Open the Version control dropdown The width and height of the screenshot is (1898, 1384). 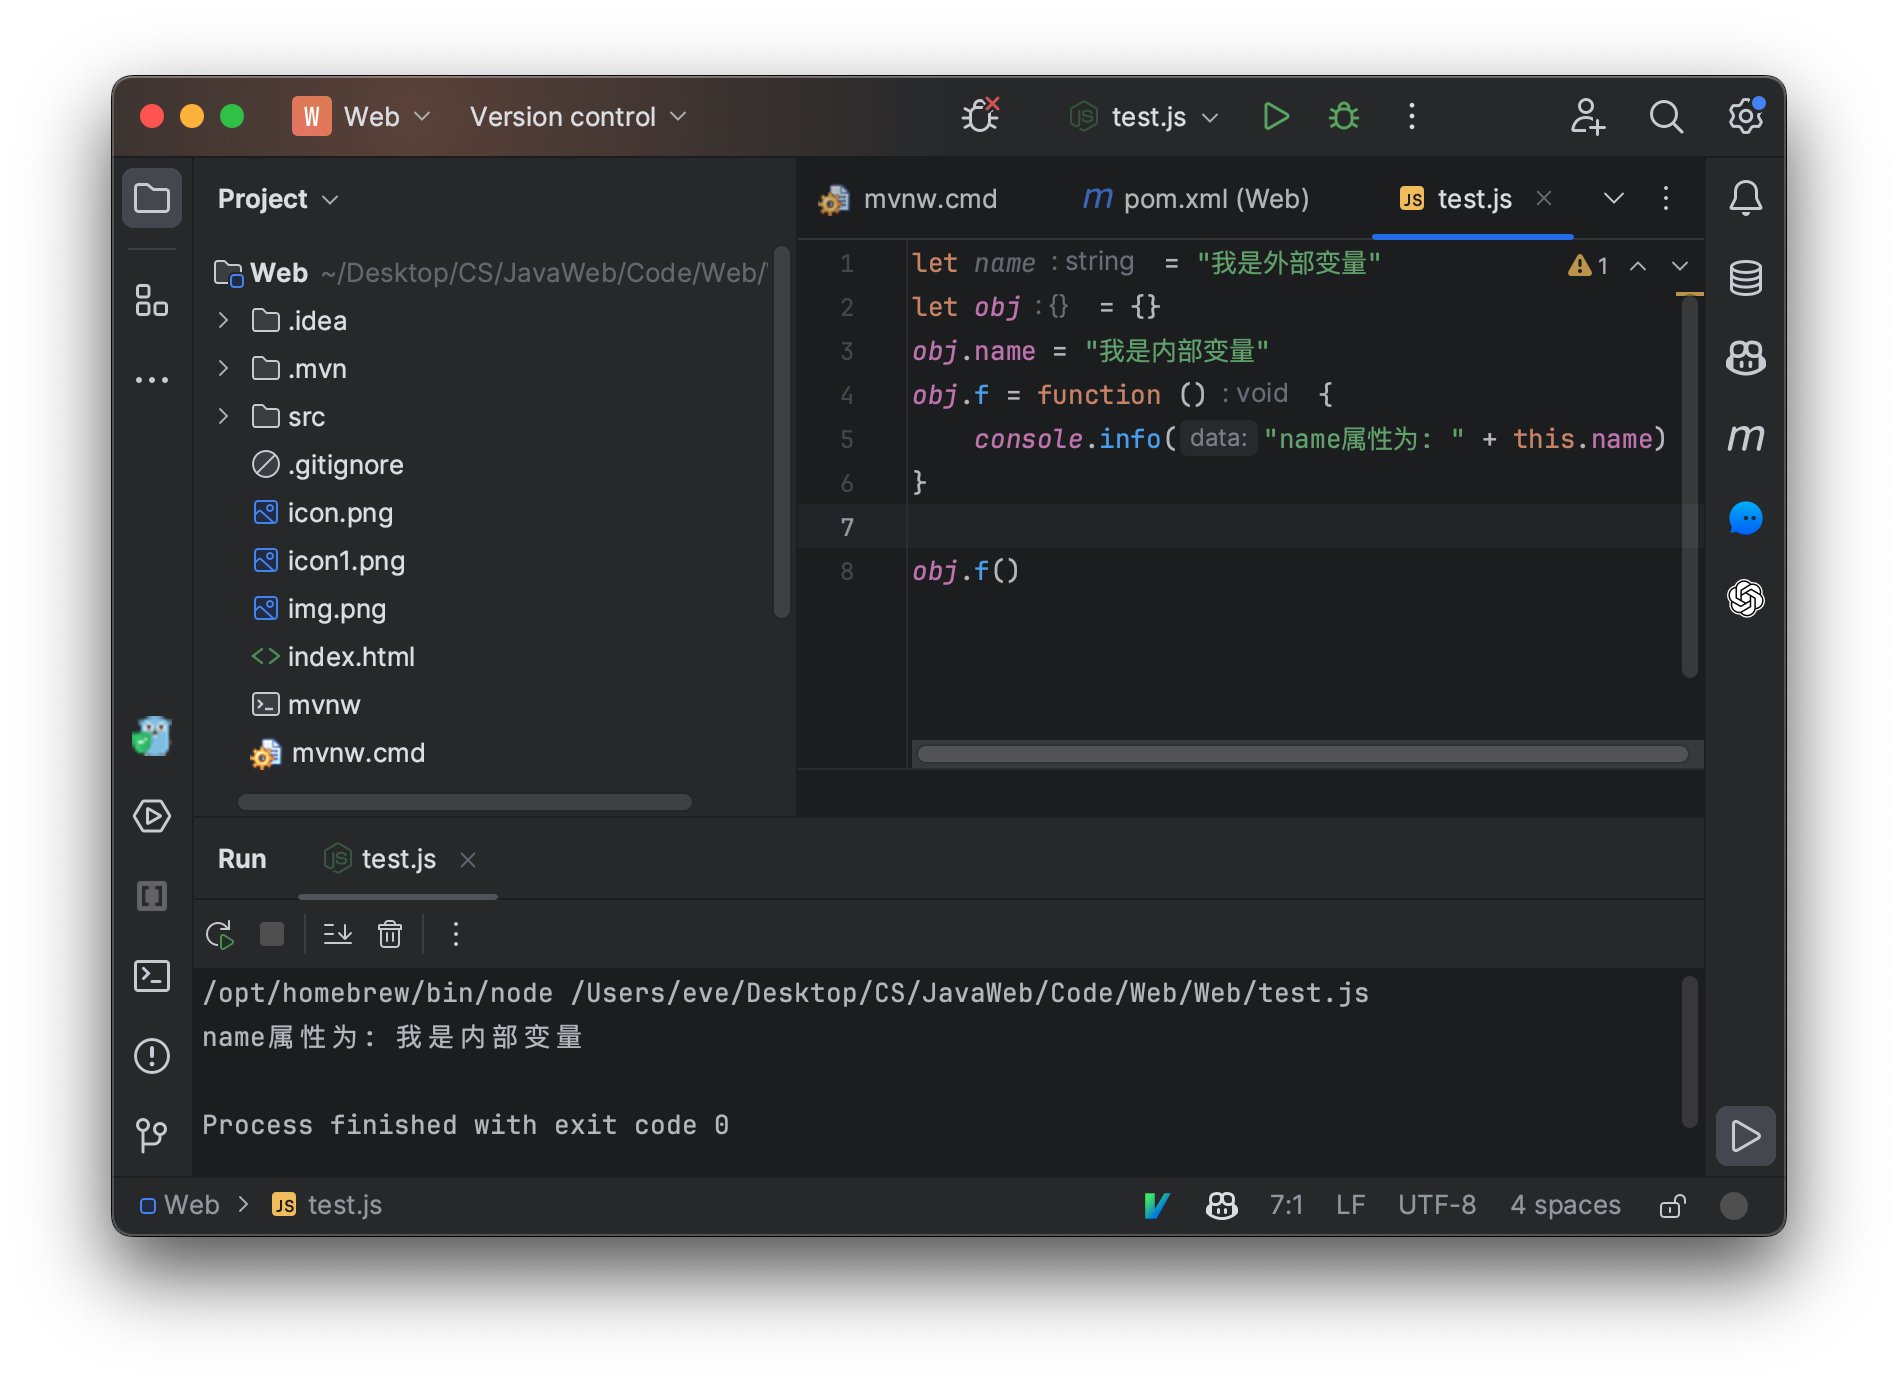tap(579, 117)
